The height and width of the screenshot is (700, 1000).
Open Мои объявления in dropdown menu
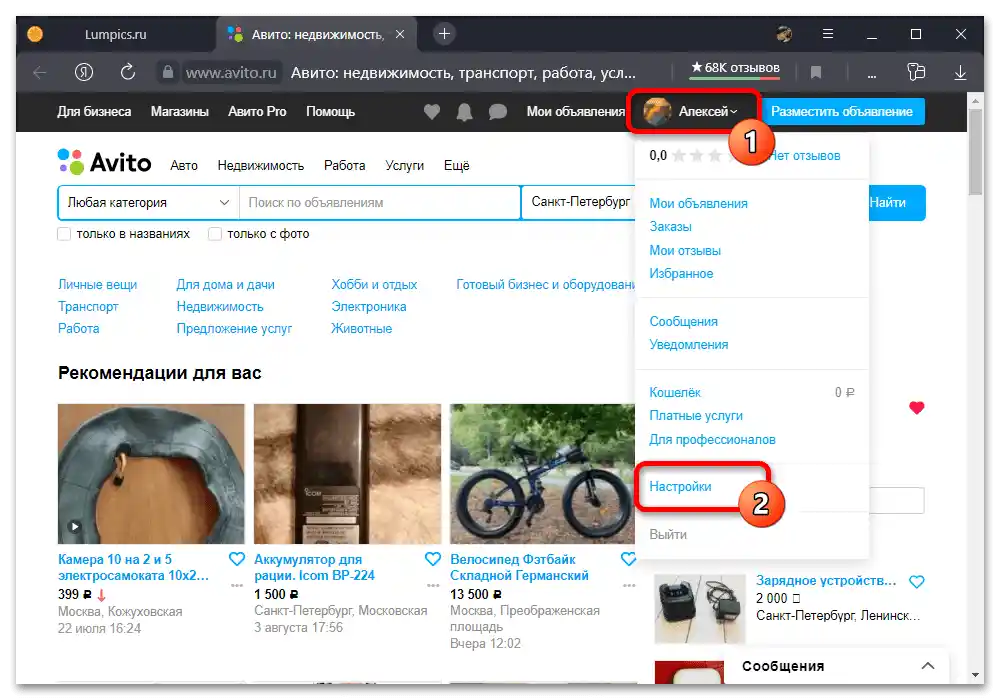point(698,204)
